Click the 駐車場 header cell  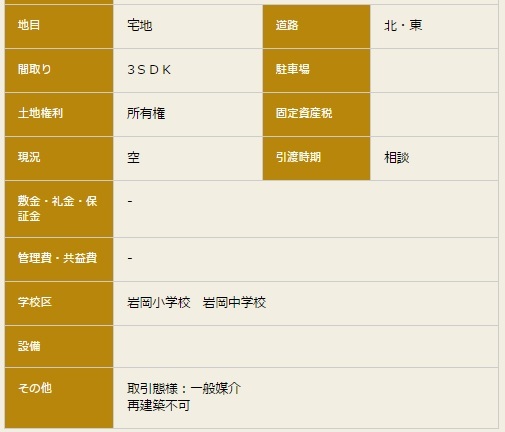coord(316,70)
